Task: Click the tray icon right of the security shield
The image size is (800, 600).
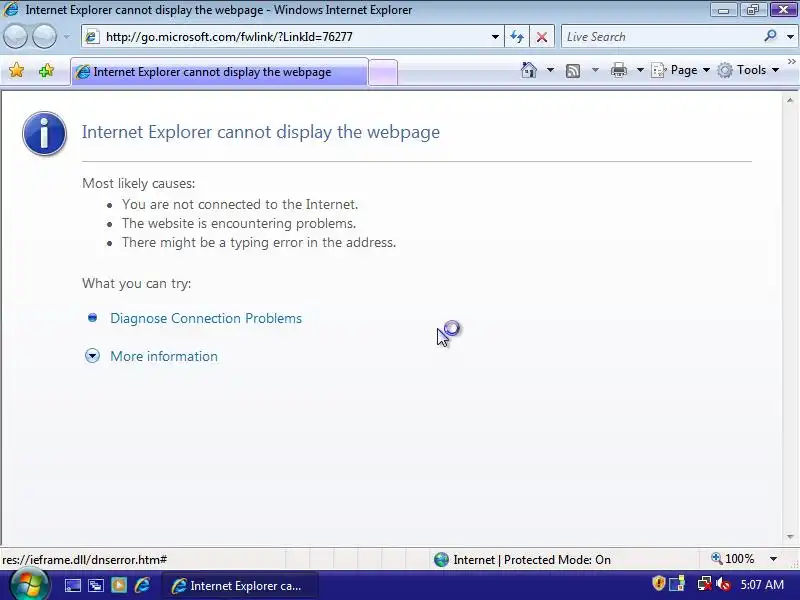Action: click(677, 583)
